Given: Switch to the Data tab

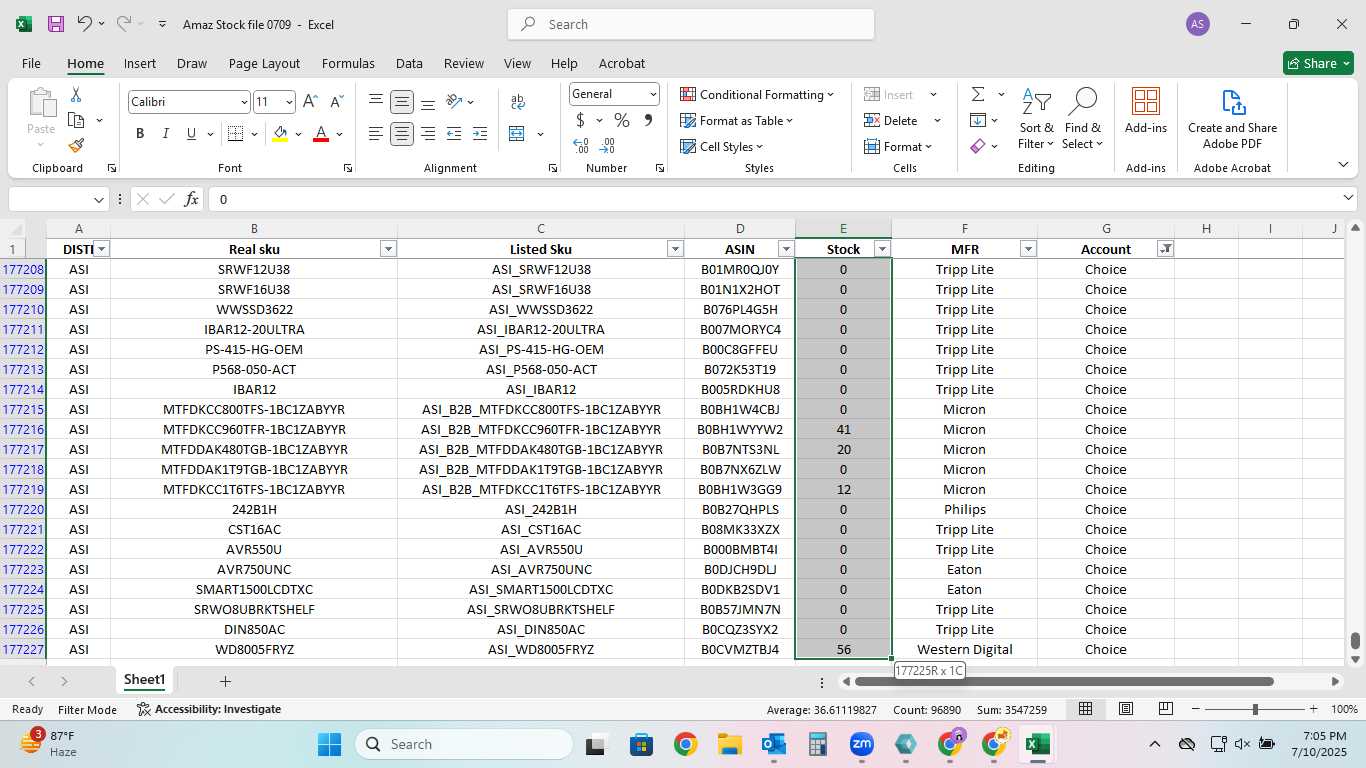Looking at the screenshot, I should tap(409, 63).
